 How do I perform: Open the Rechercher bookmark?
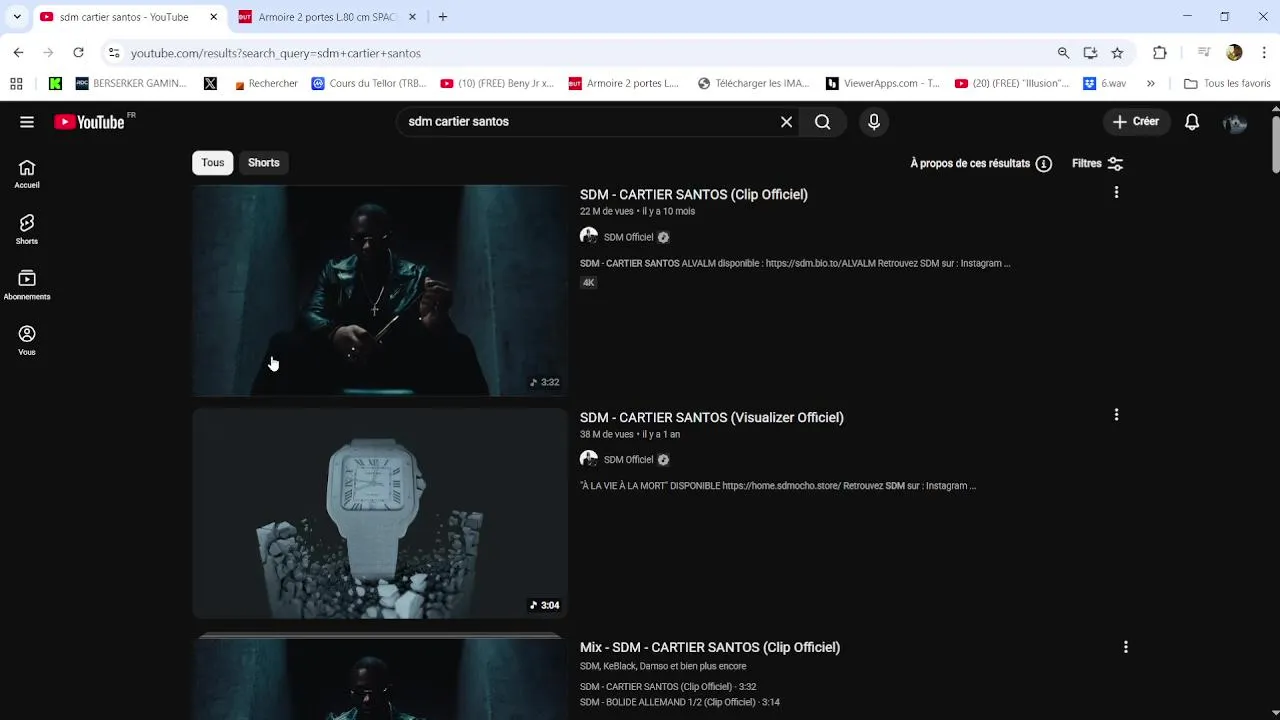click(265, 84)
